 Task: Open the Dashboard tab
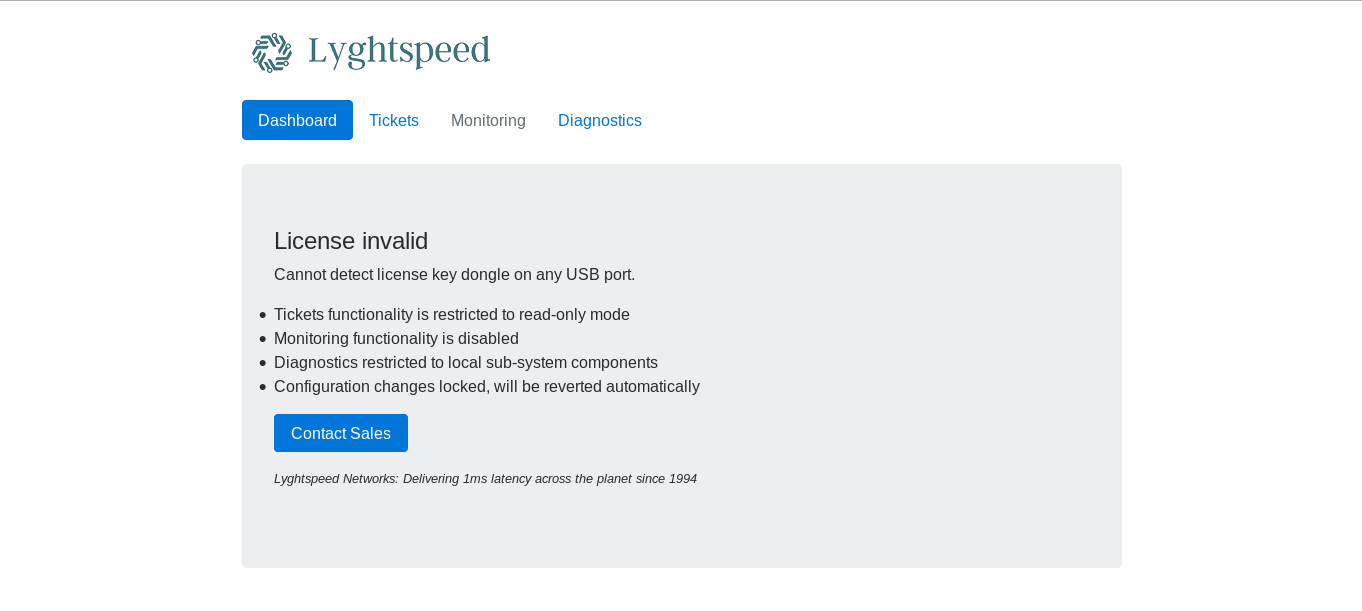coord(297,120)
